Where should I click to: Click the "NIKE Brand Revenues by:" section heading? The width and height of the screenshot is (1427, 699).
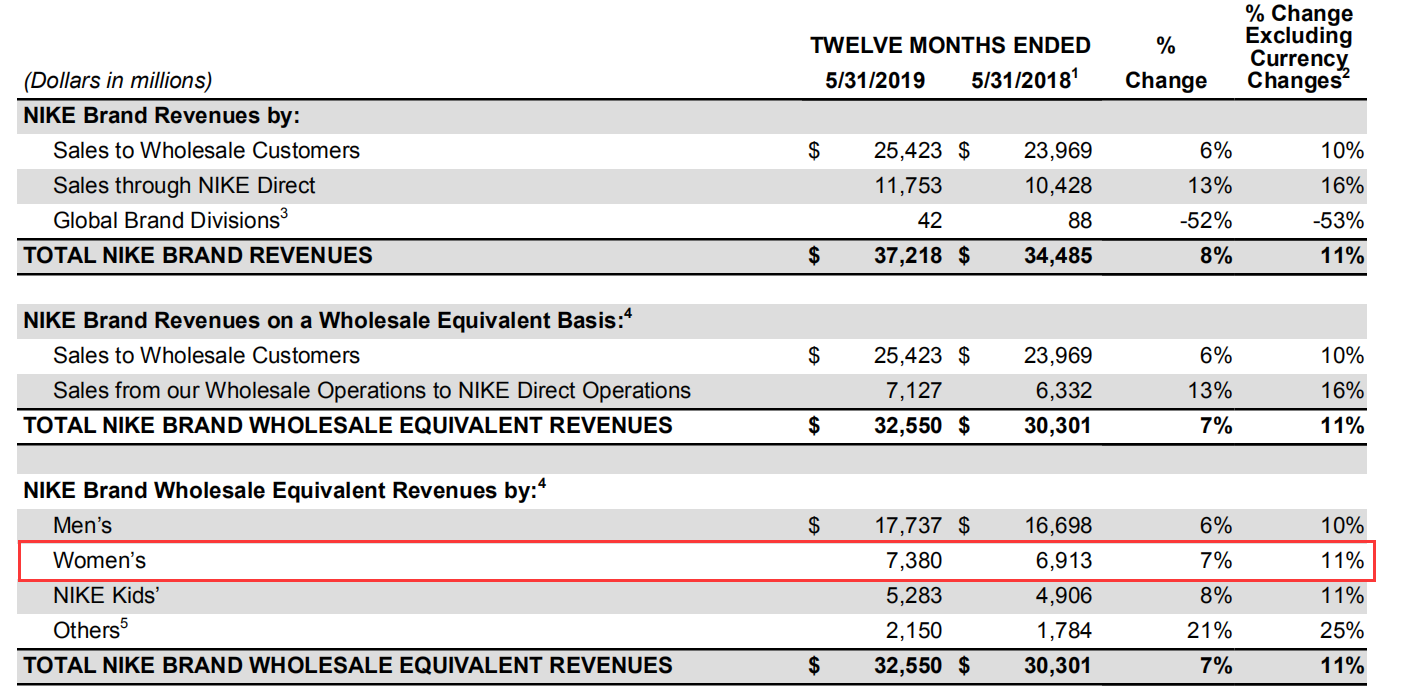coord(162,115)
